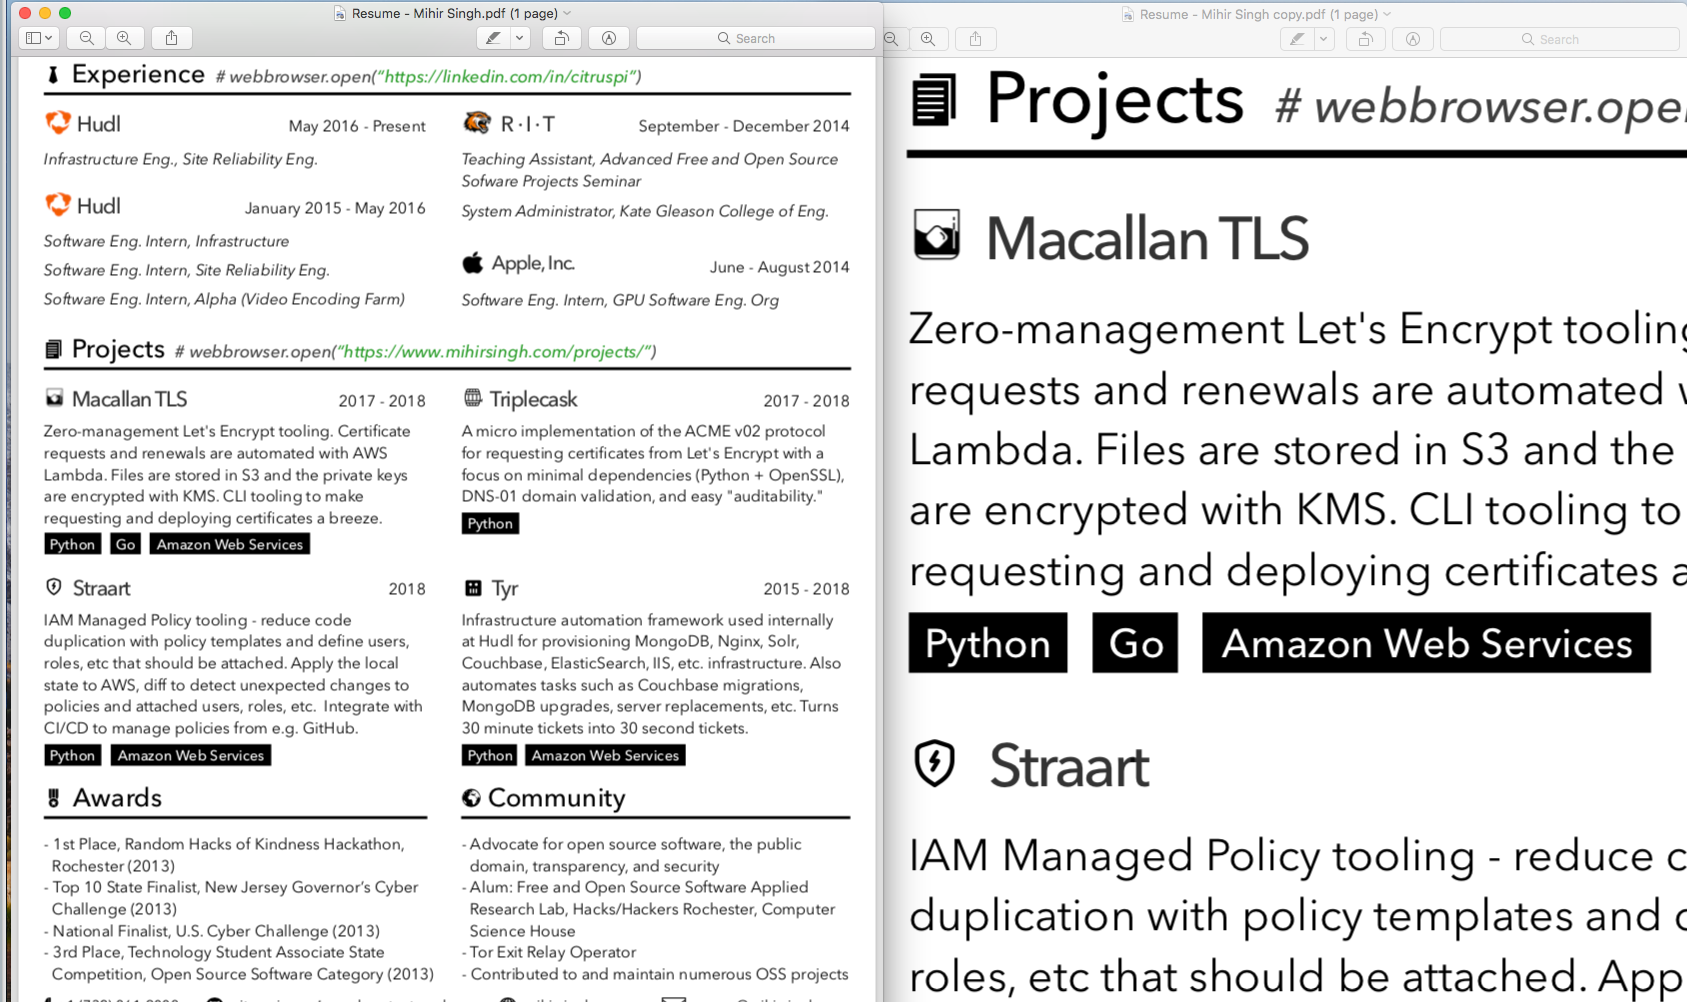Show Markup toolbar in Resume copy window
The image size is (1687, 1002).
click(1413, 39)
